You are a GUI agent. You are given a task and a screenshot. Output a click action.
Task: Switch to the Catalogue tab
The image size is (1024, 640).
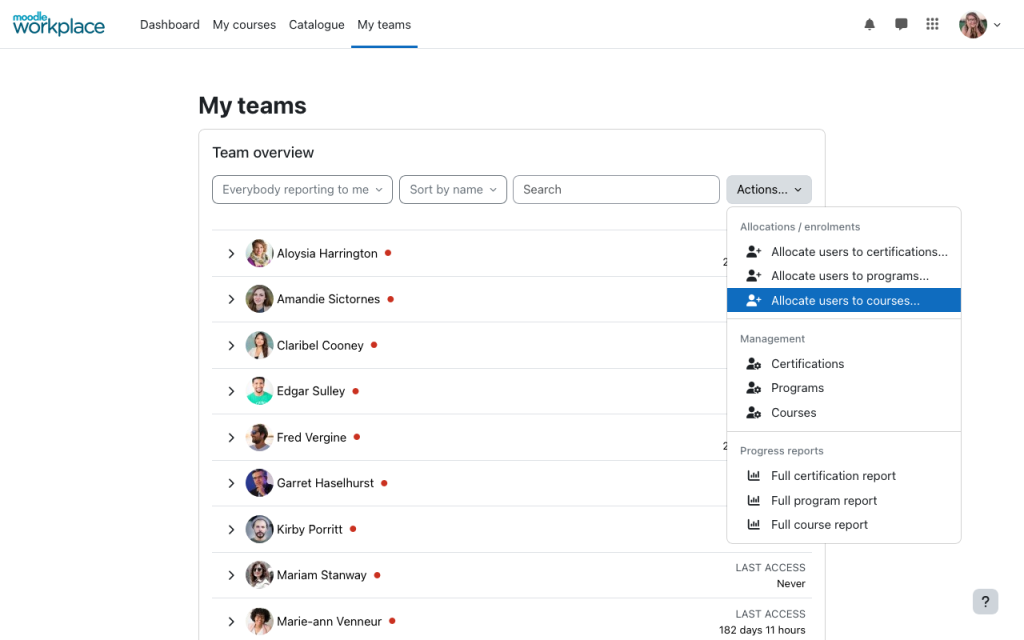tap(317, 25)
